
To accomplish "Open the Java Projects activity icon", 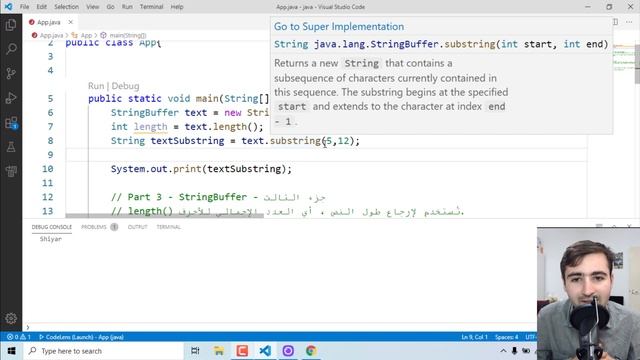I will pos(11,171).
